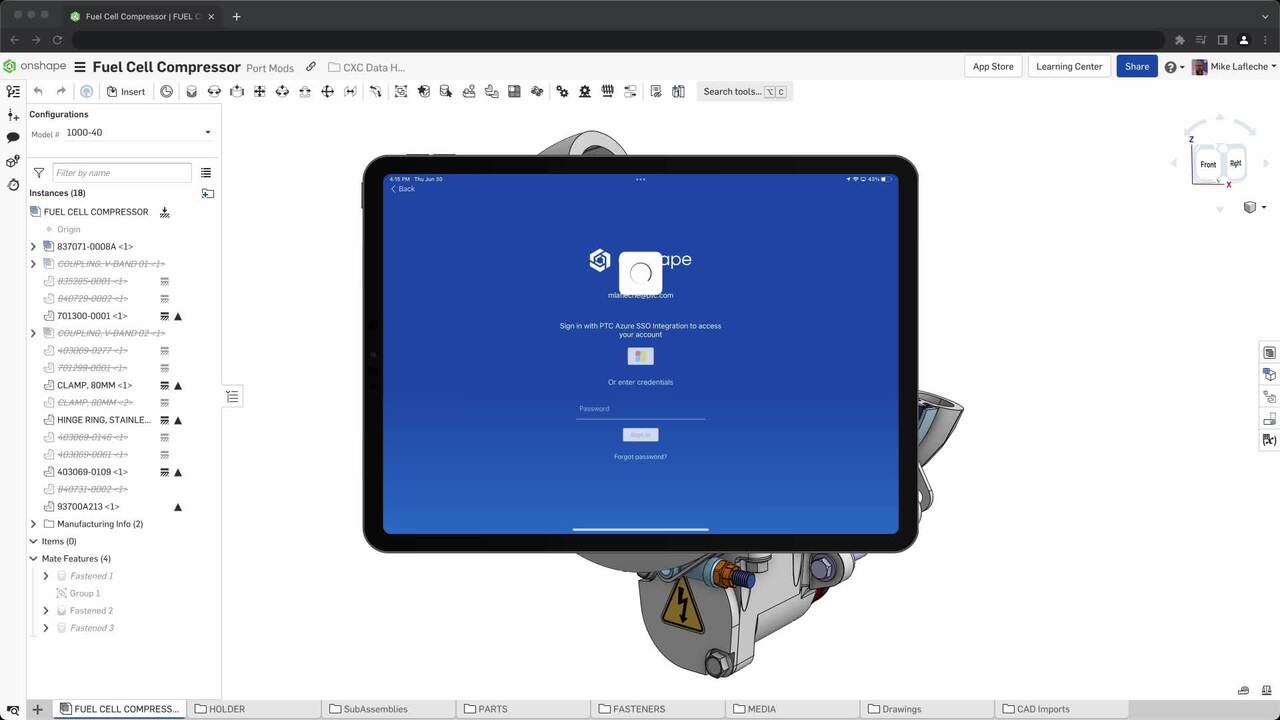
Task: Select the Planar mate tool
Action: pos(259,91)
